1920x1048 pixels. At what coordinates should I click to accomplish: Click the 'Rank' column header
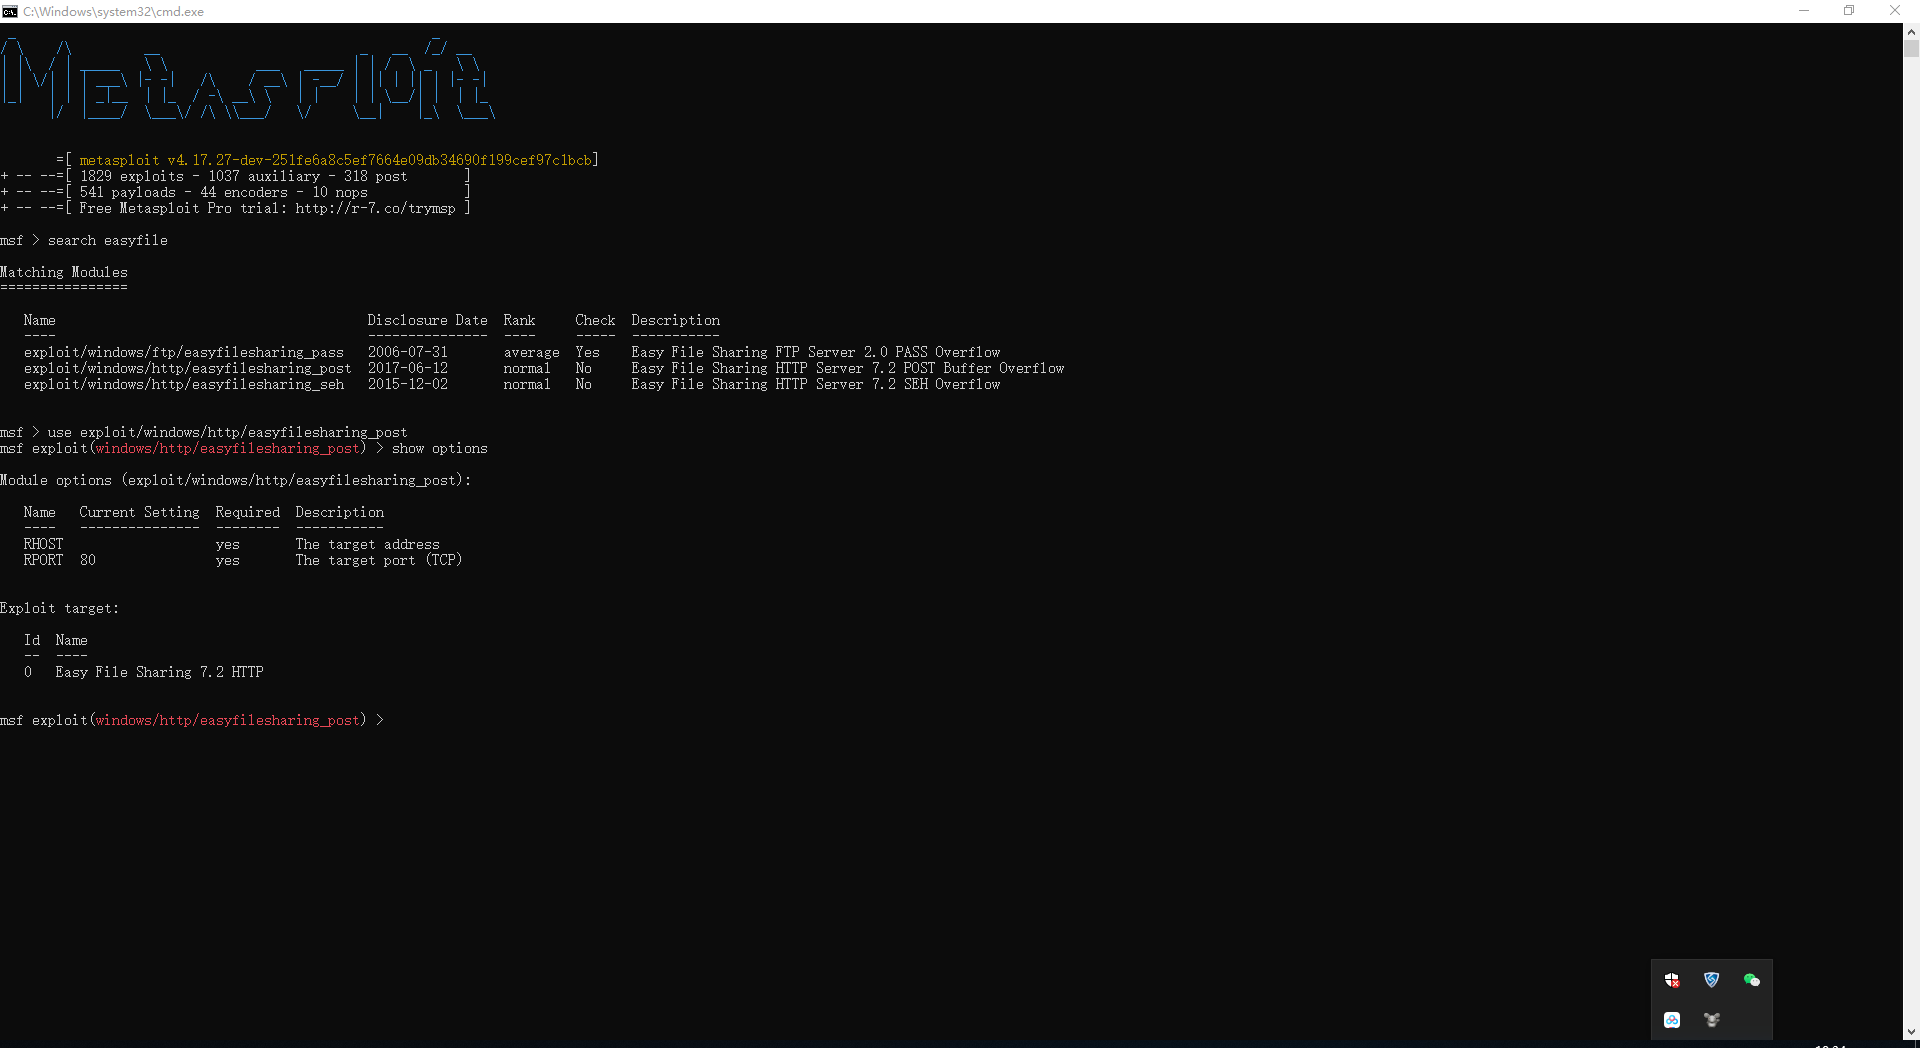519,320
